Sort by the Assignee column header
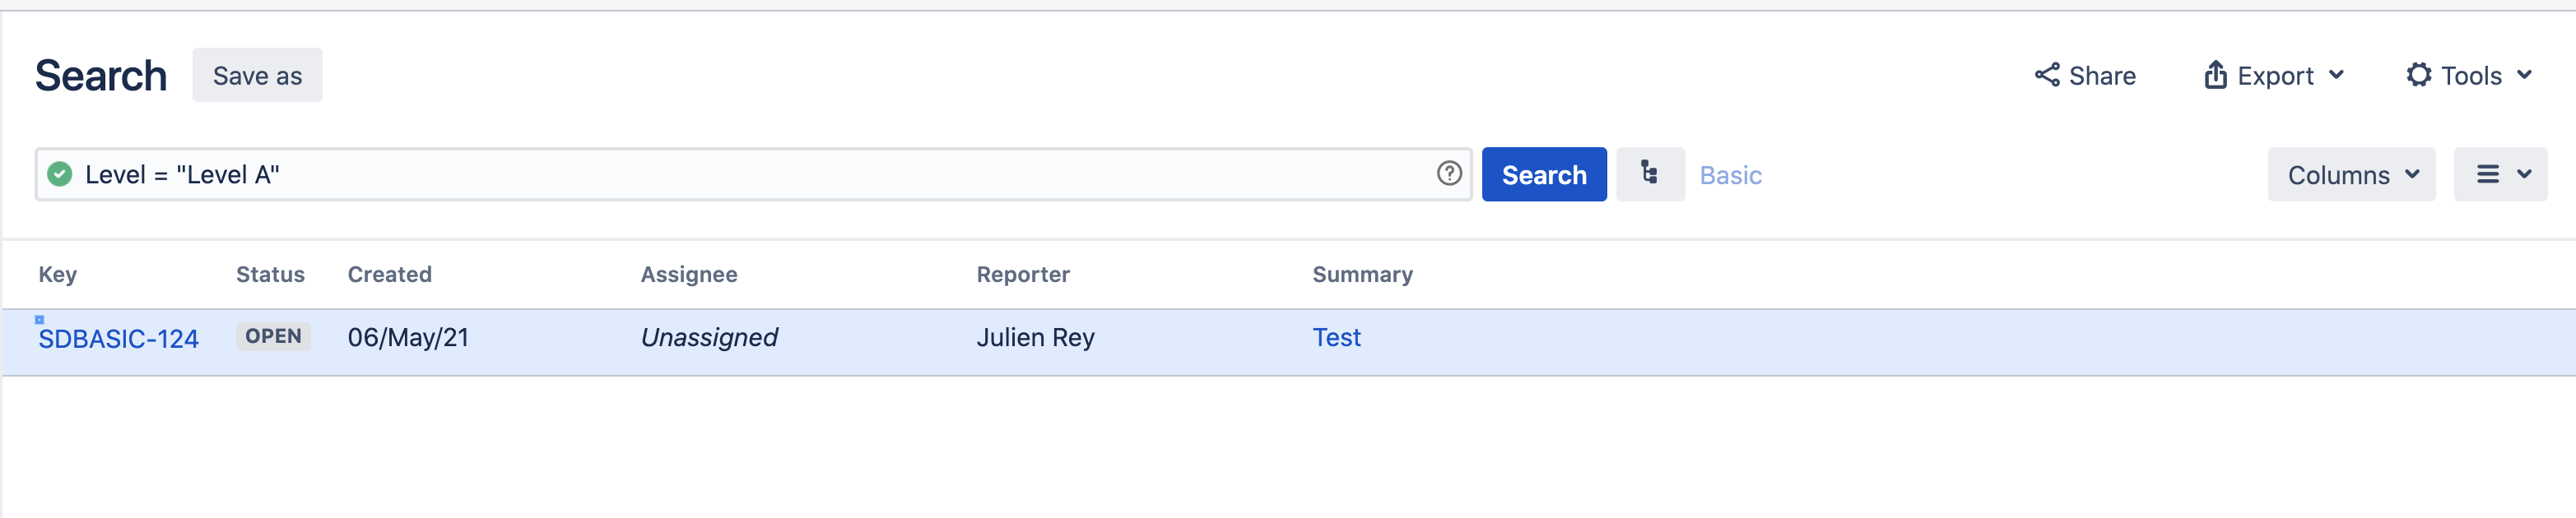This screenshot has width=2576, height=518. [x=688, y=274]
